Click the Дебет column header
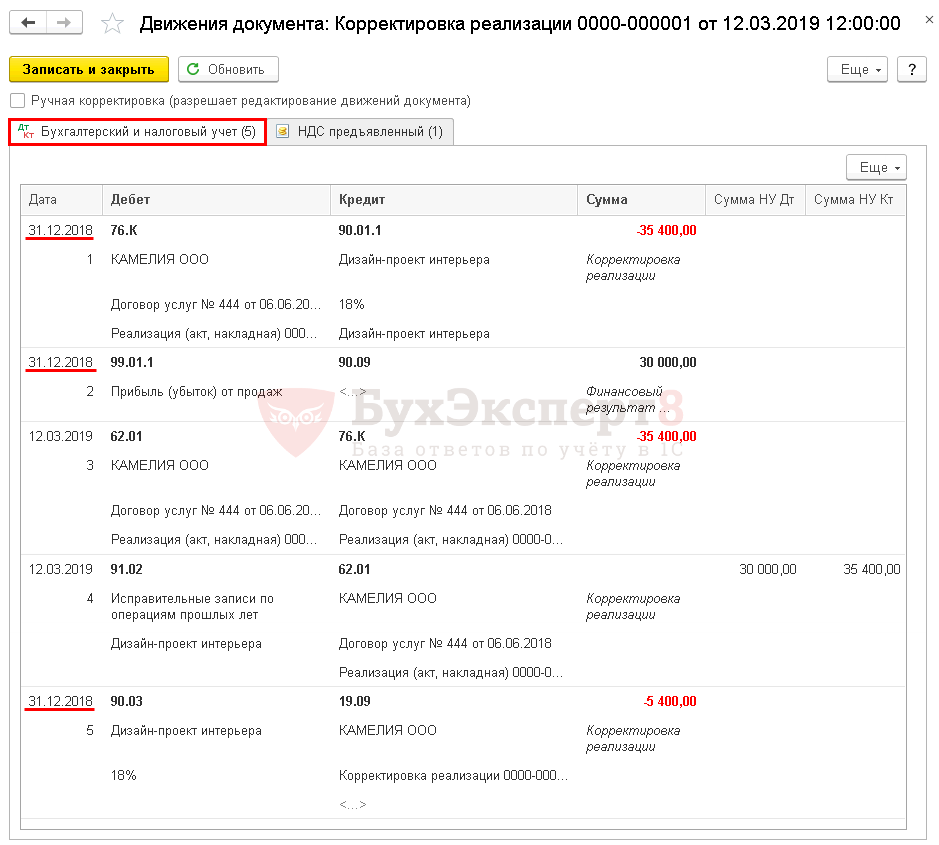This screenshot has width=939, height=845. 216,200
